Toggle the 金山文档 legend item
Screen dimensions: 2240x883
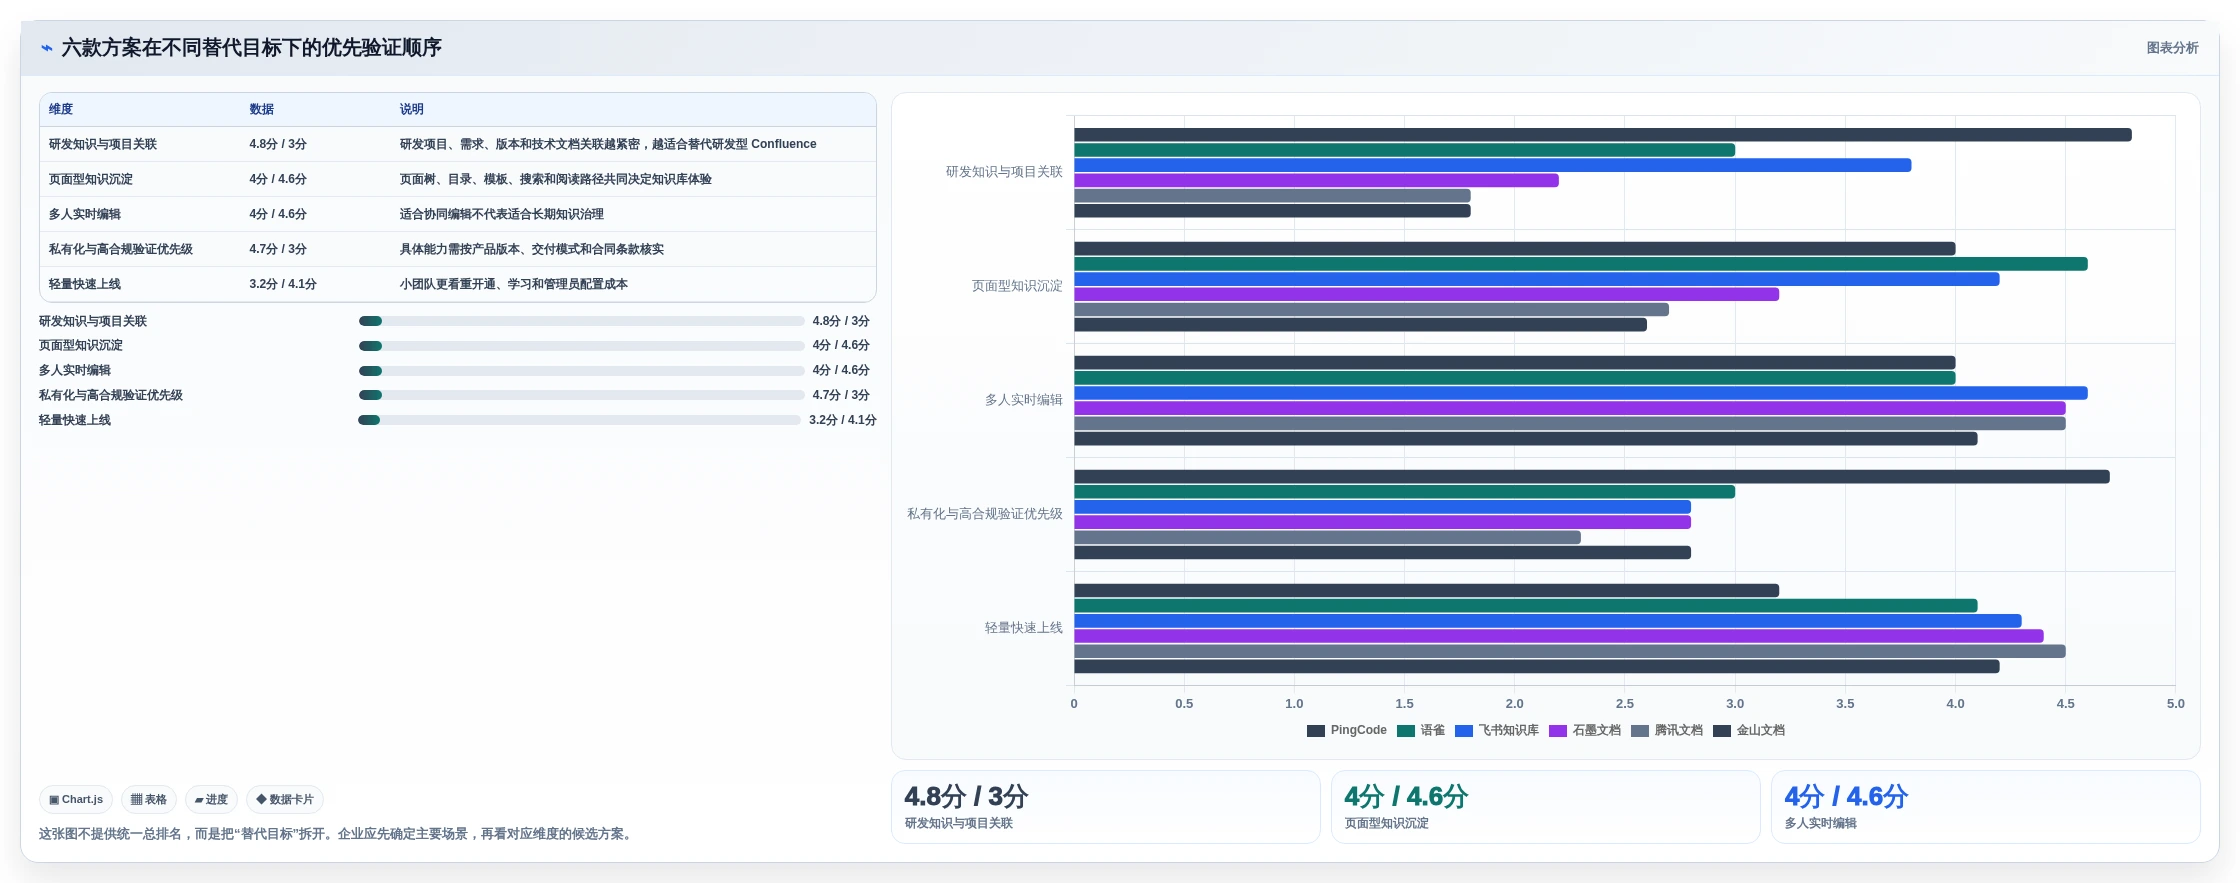click(1749, 730)
